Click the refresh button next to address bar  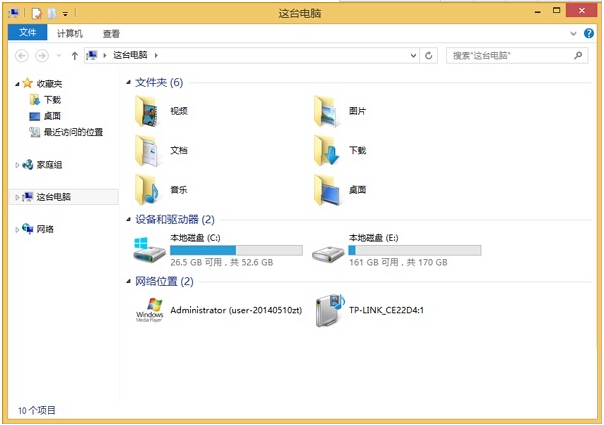click(428, 55)
